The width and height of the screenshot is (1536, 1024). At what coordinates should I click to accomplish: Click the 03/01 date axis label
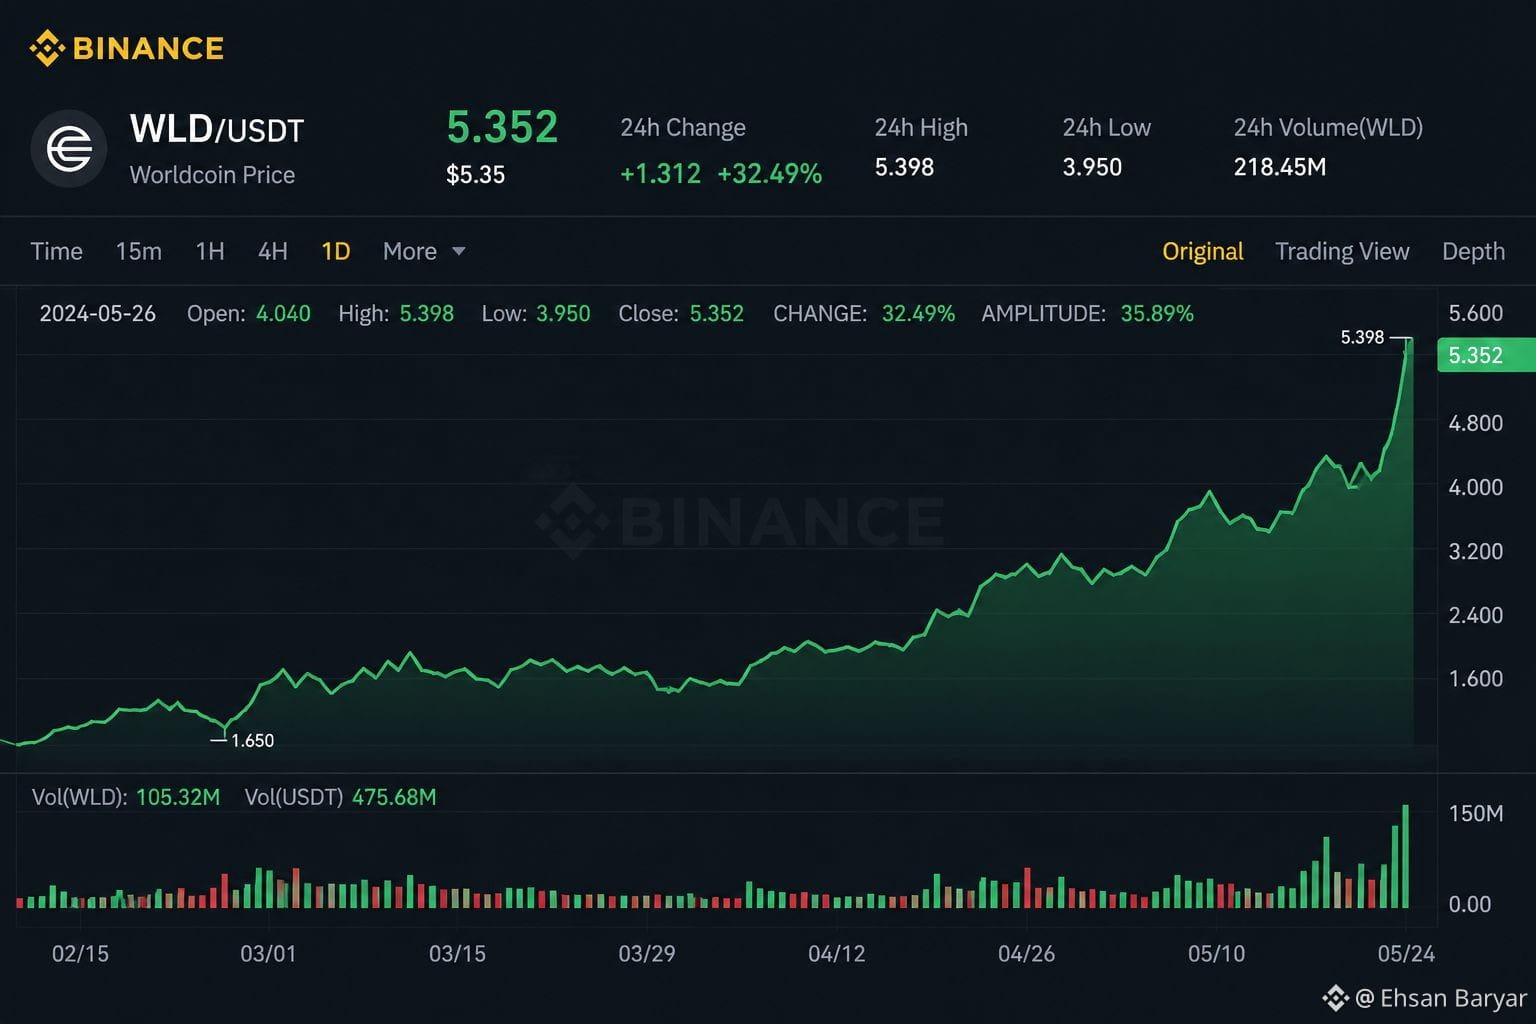pyautogui.click(x=268, y=954)
